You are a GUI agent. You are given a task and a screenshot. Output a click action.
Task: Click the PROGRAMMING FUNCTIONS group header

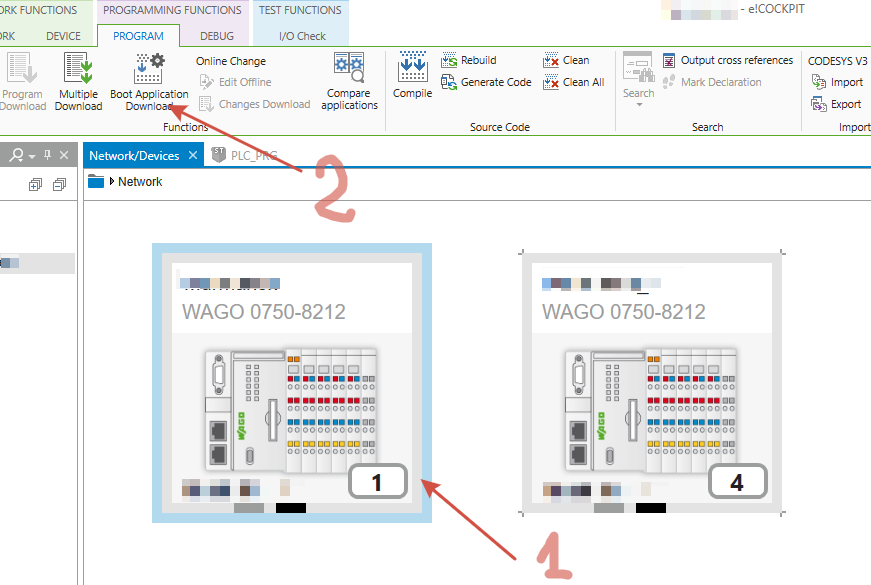point(172,10)
